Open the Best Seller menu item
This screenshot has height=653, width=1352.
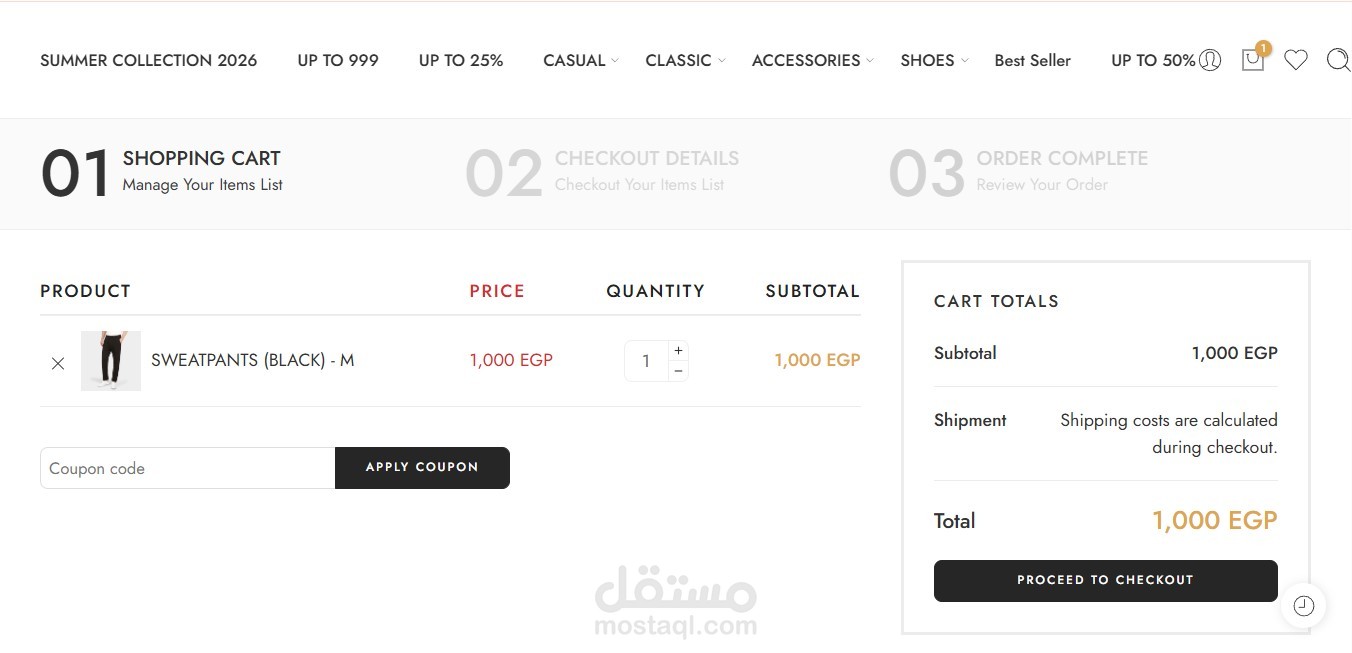[1032, 60]
